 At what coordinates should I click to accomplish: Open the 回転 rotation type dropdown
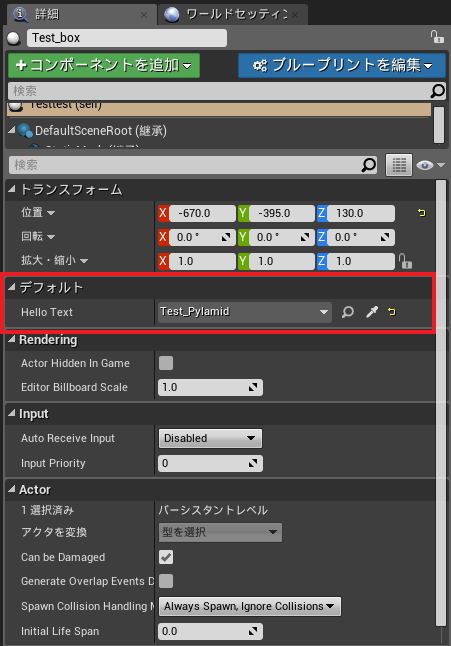pos(51,237)
